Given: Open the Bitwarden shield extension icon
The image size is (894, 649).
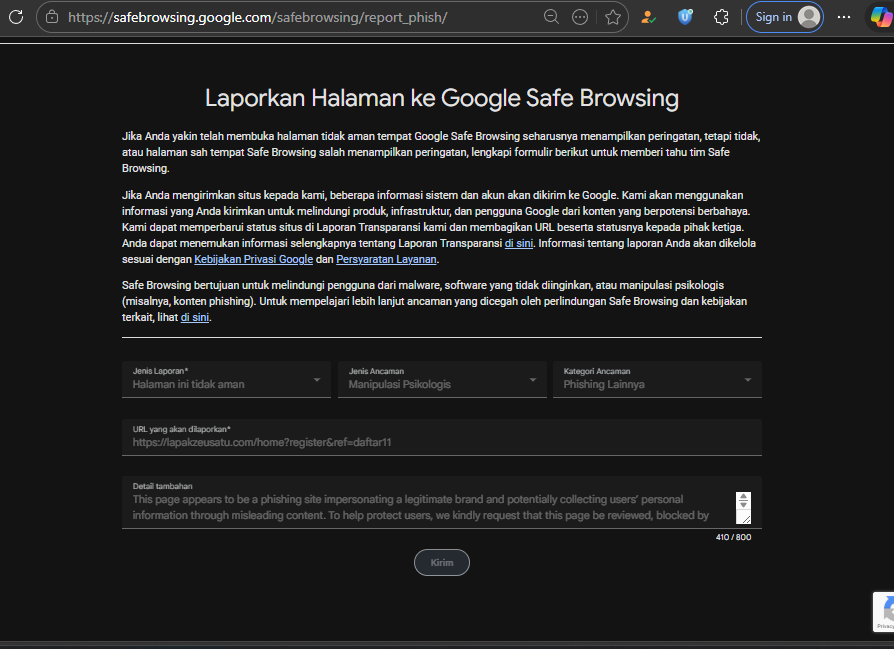Looking at the screenshot, I should pyautogui.click(x=685, y=17).
